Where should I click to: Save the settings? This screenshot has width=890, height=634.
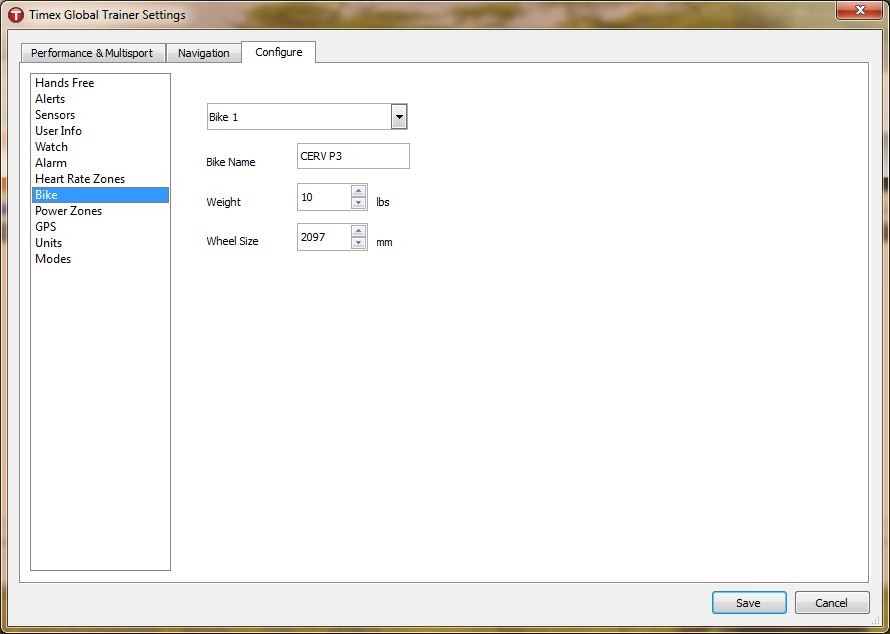tap(749, 603)
